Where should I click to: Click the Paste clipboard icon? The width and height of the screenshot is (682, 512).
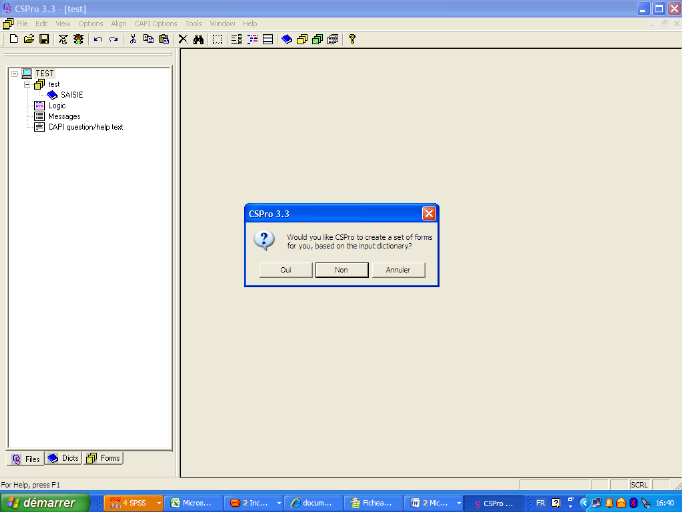tap(164, 39)
